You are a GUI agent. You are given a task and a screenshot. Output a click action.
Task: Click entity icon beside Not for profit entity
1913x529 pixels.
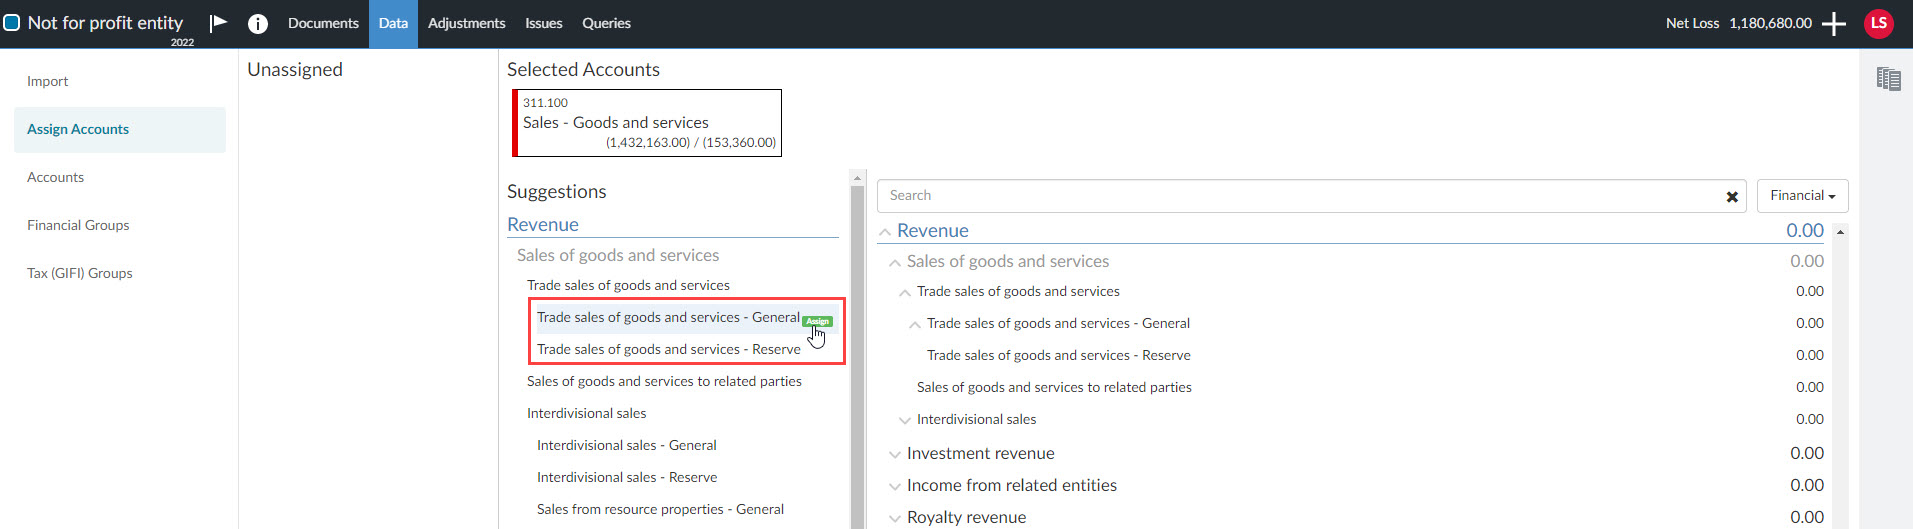point(12,23)
